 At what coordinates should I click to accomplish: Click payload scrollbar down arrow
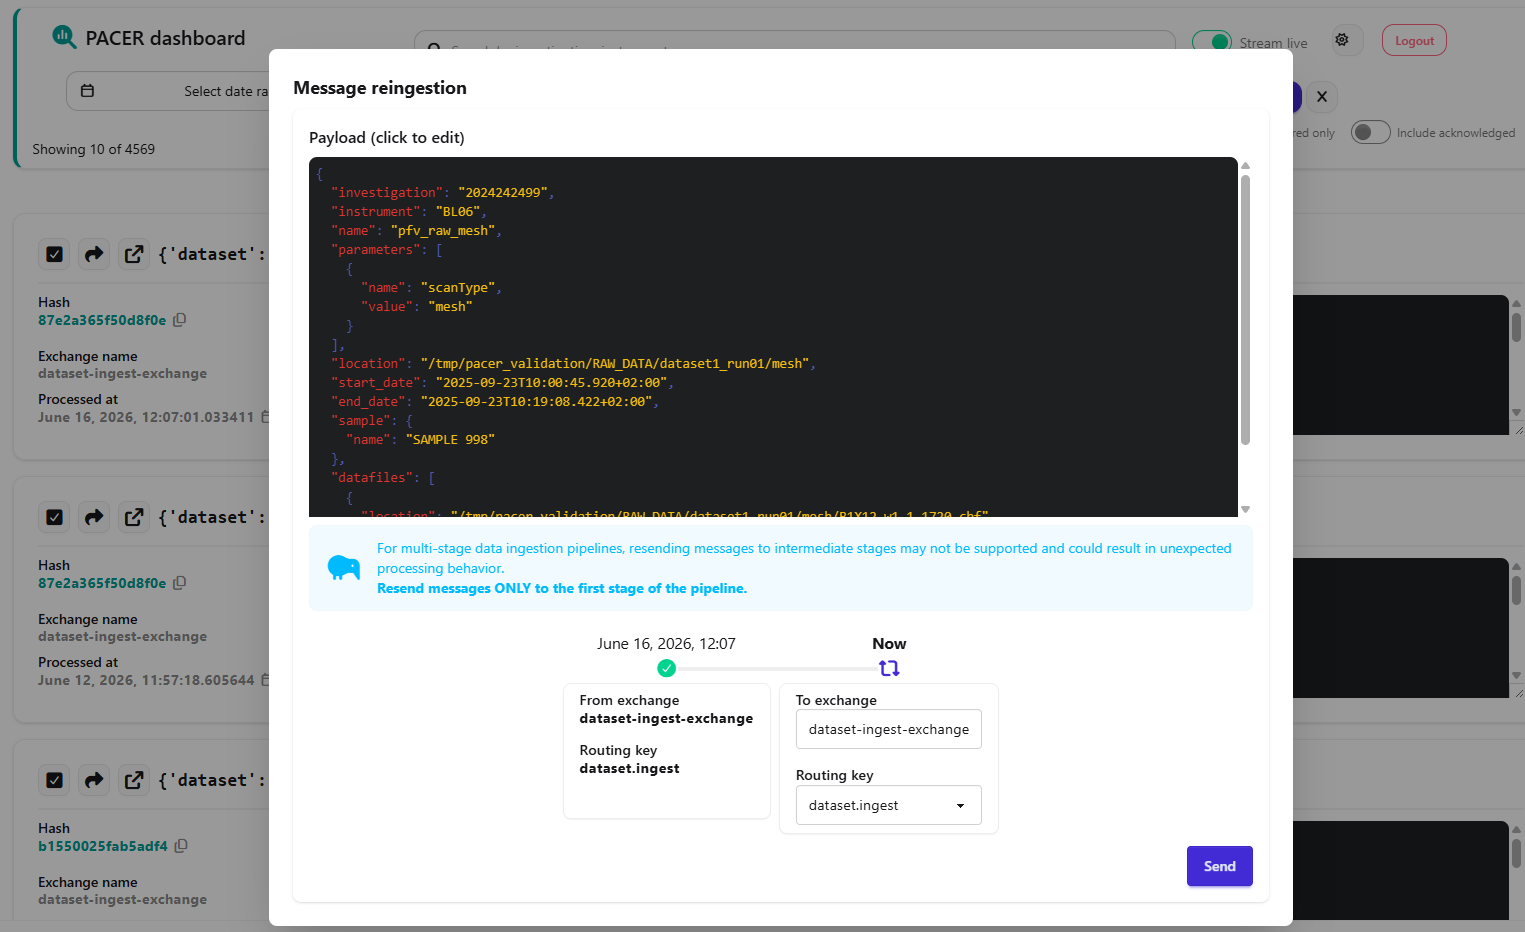pyautogui.click(x=1245, y=510)
